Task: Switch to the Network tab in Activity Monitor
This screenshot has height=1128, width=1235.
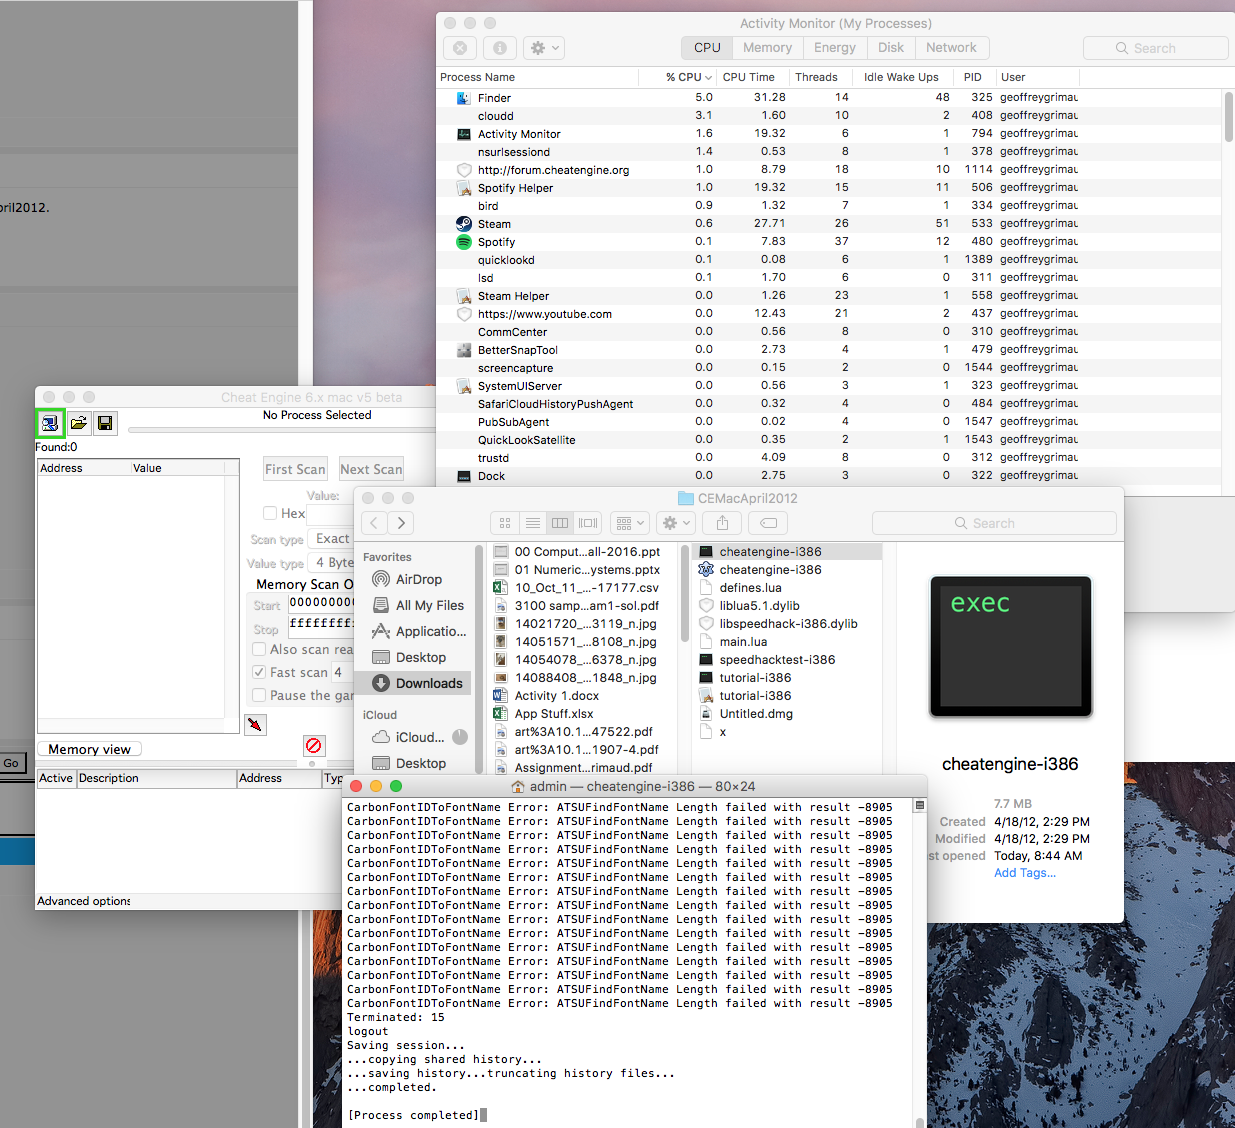Action: coord(951,48)
